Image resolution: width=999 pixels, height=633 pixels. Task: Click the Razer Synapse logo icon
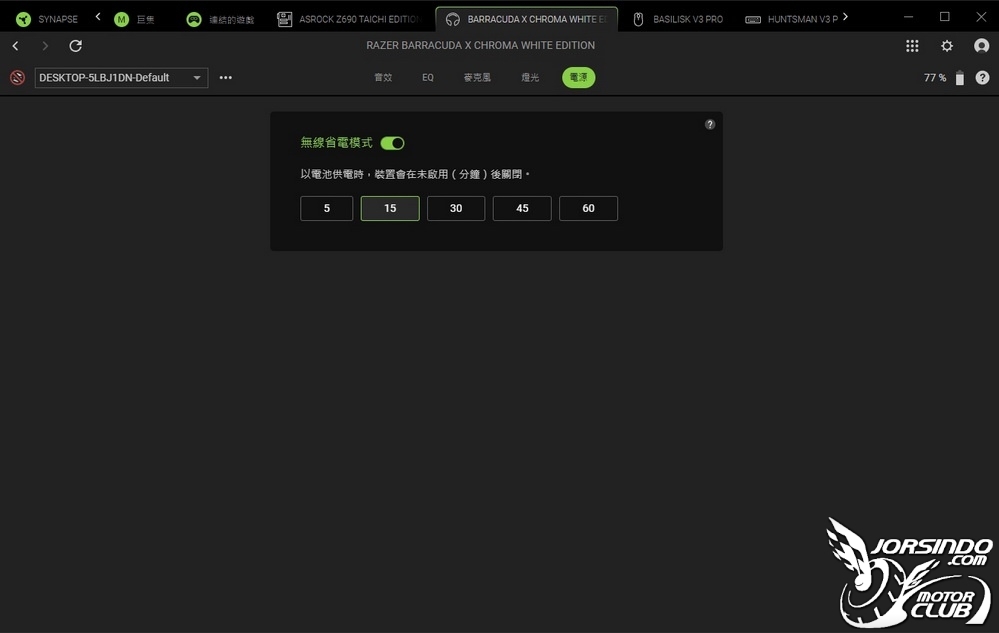tap(24, 19)
